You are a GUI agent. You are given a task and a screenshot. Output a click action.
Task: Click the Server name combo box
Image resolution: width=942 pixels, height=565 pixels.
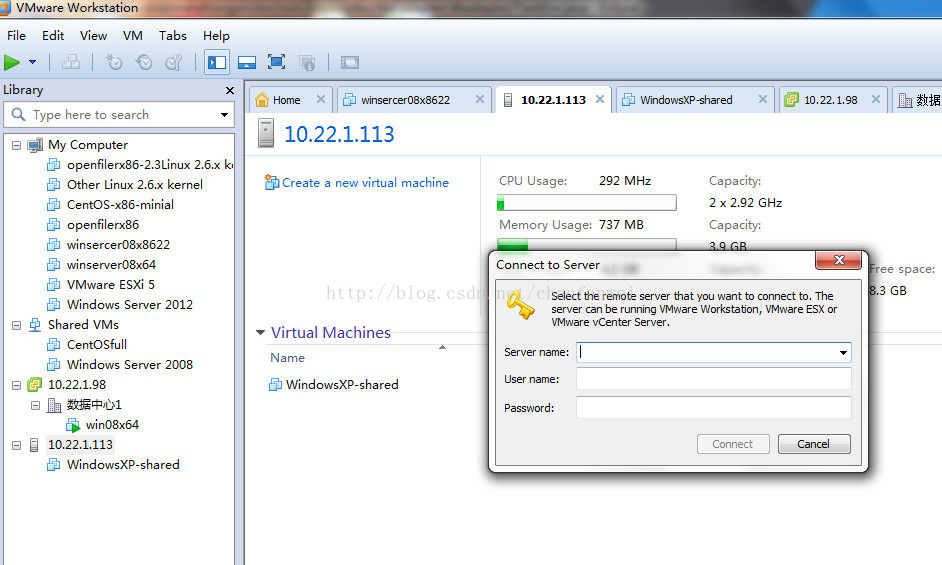pyautogui.click(x=714, y=352)
